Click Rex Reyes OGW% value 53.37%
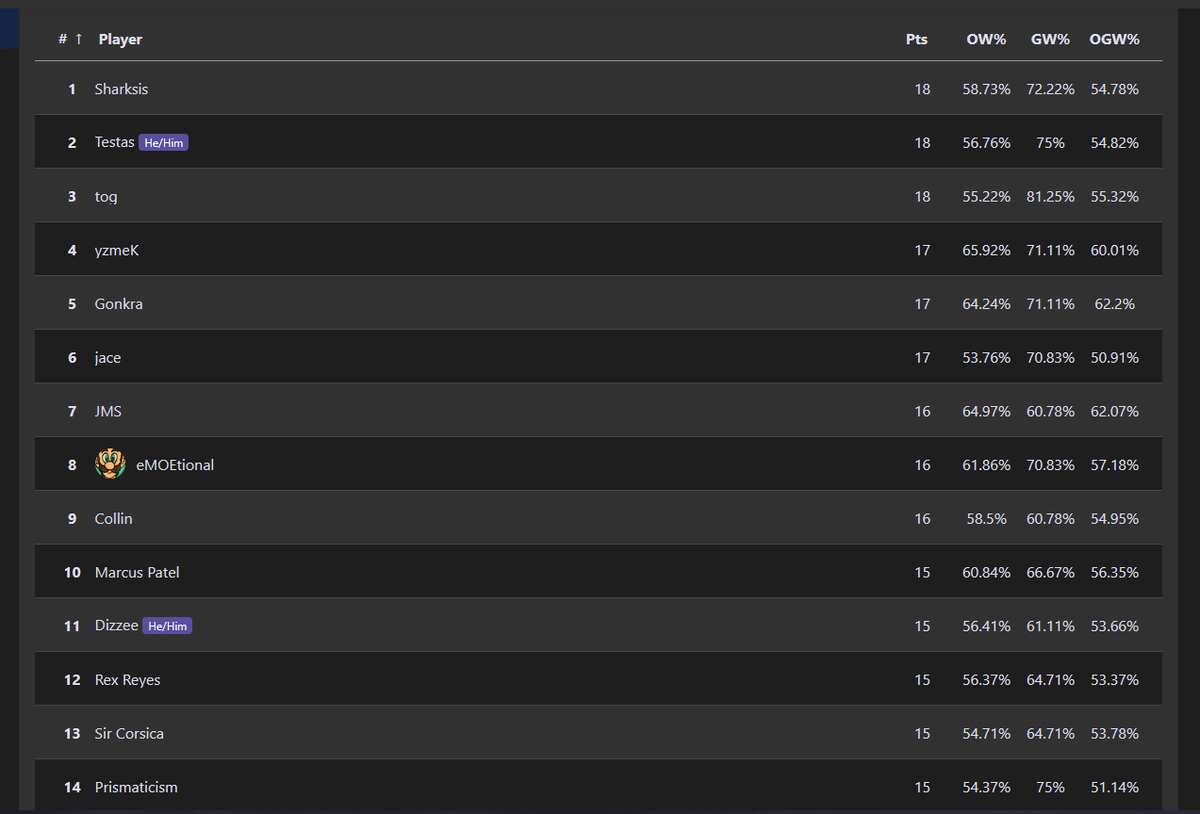Viewport: 1200px width, 814px height. click(1114, 680)
